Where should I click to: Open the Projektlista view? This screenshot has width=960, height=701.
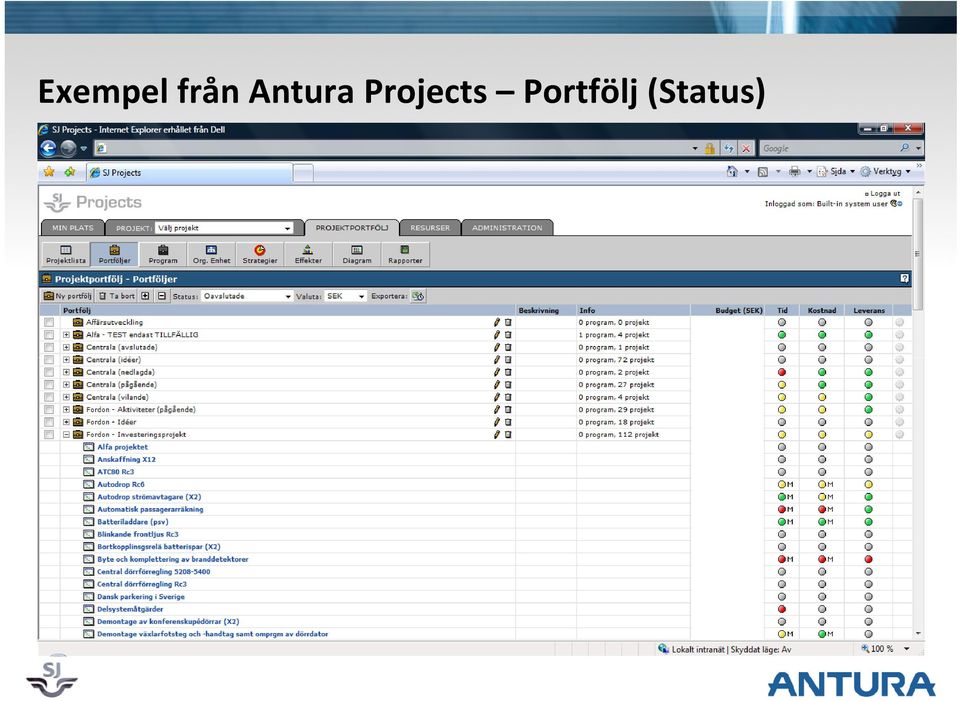(x=66, y=254)
